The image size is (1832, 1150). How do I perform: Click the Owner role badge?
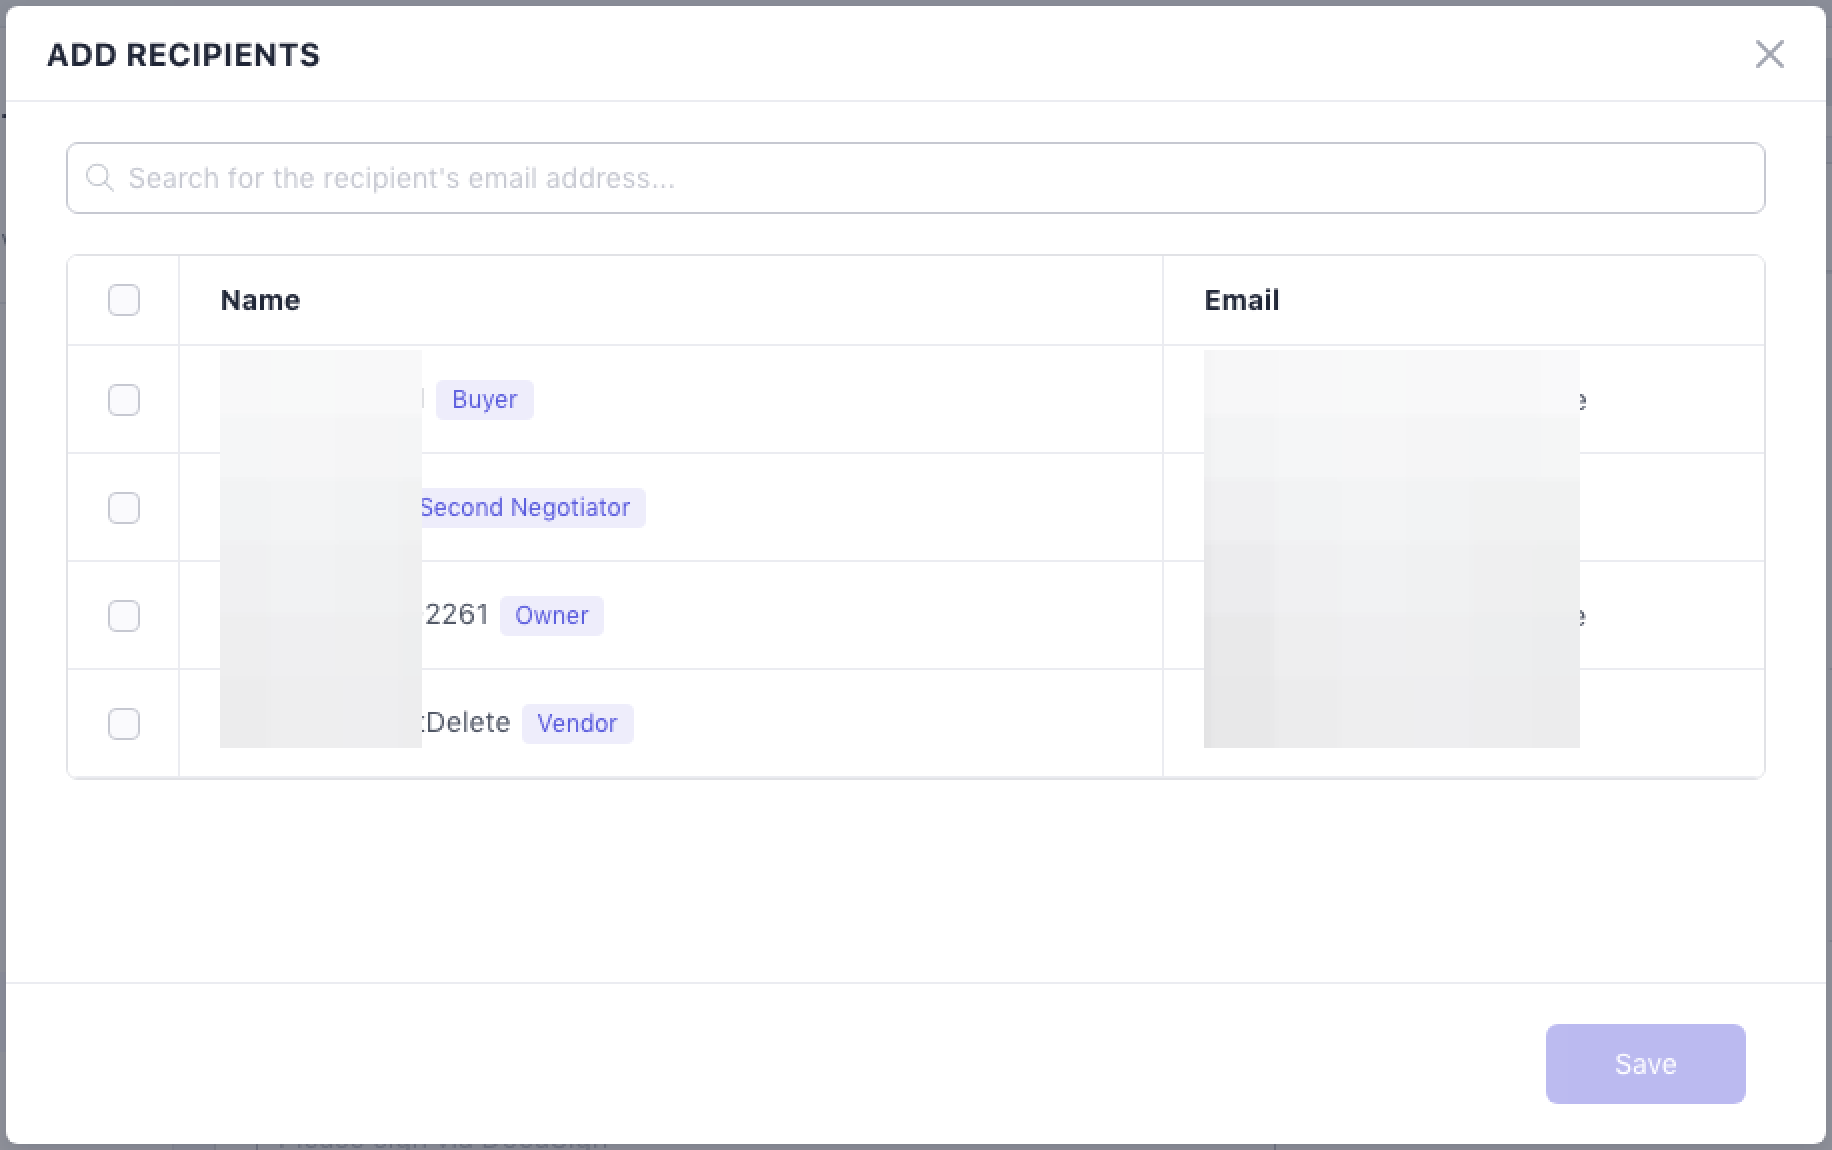click(x=551, y=616)
